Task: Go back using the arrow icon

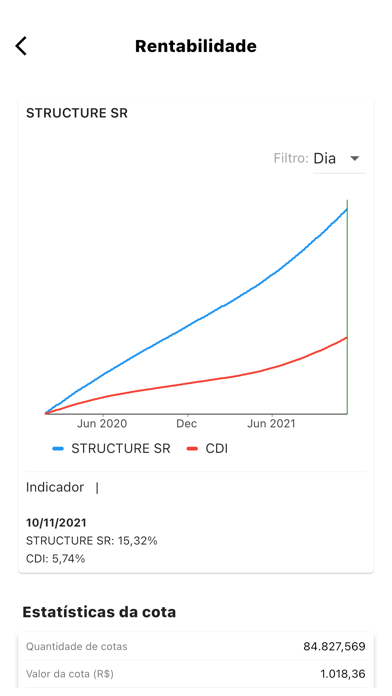Action: coord(21,46)
